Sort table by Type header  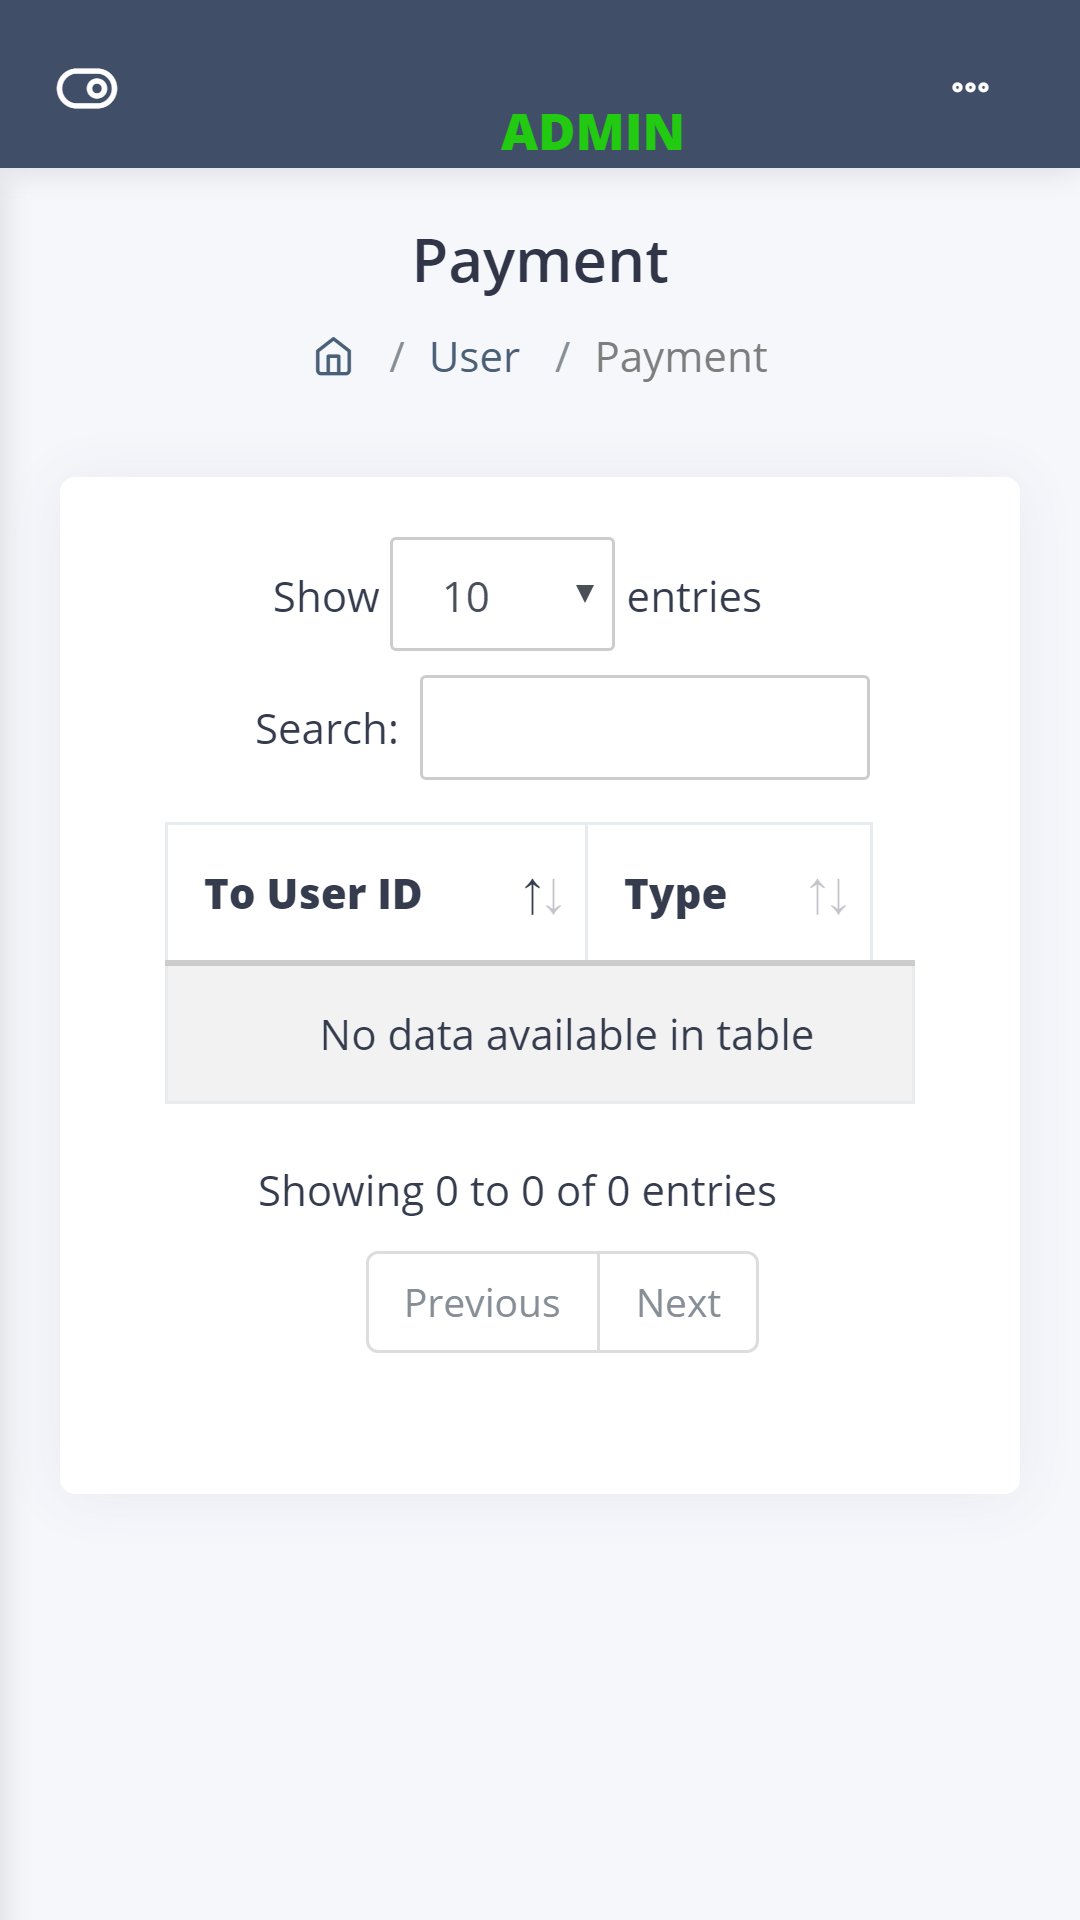(x=675, y=894)
